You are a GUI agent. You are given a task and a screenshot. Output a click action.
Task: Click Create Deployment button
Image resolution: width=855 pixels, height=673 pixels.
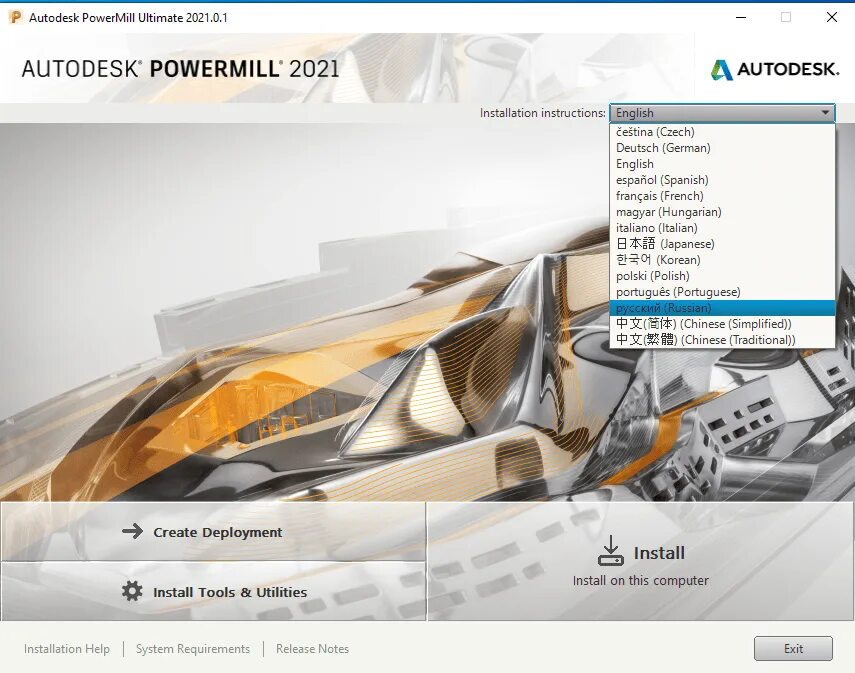click(x=213, y=532)
